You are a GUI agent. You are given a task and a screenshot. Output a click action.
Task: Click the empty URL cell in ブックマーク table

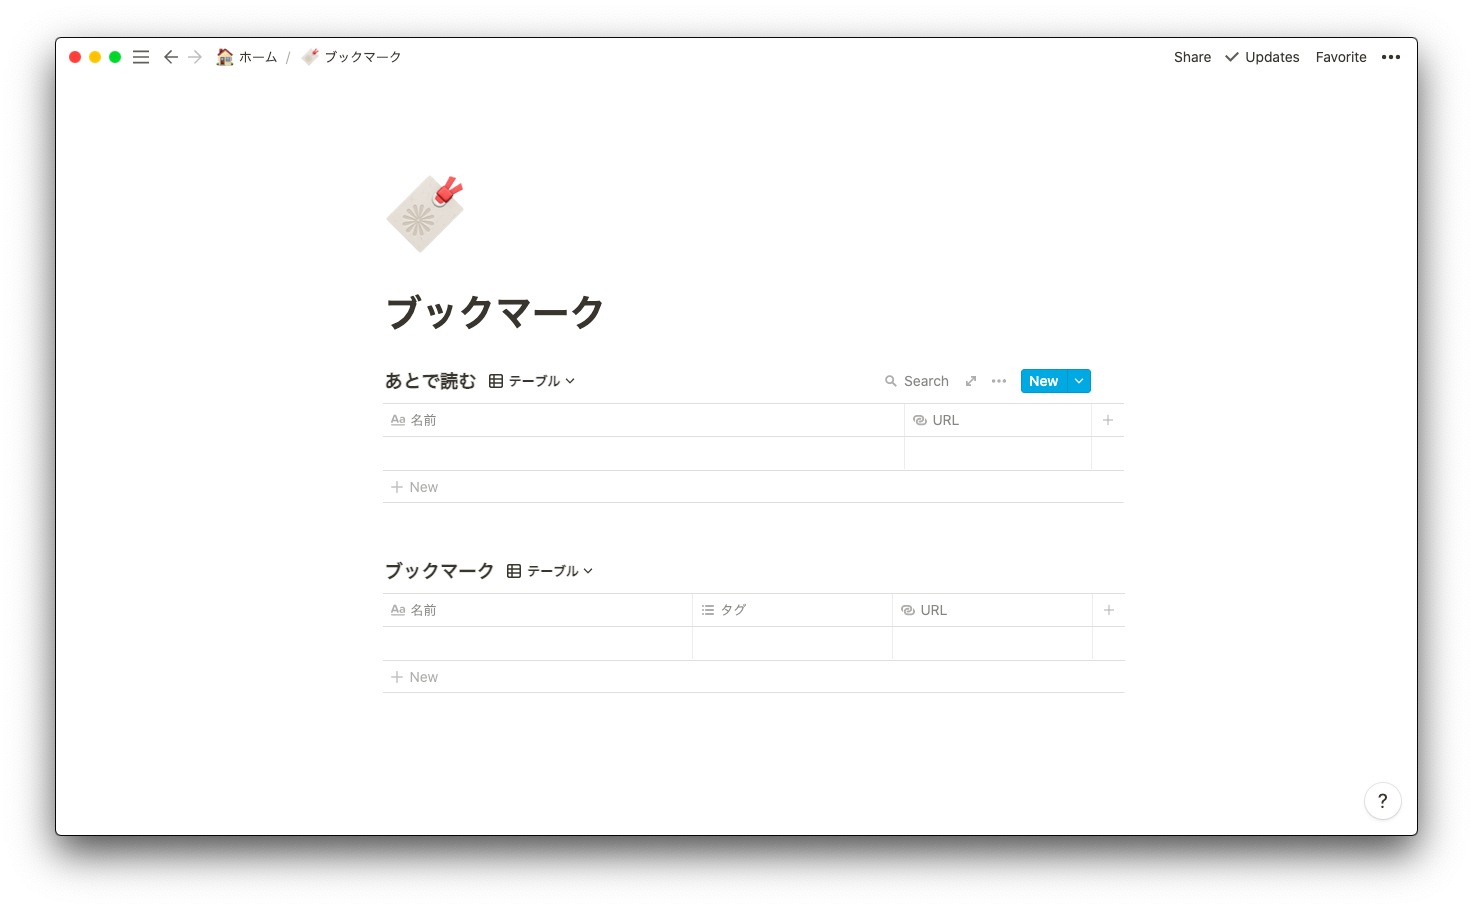(x=992, y=644)
